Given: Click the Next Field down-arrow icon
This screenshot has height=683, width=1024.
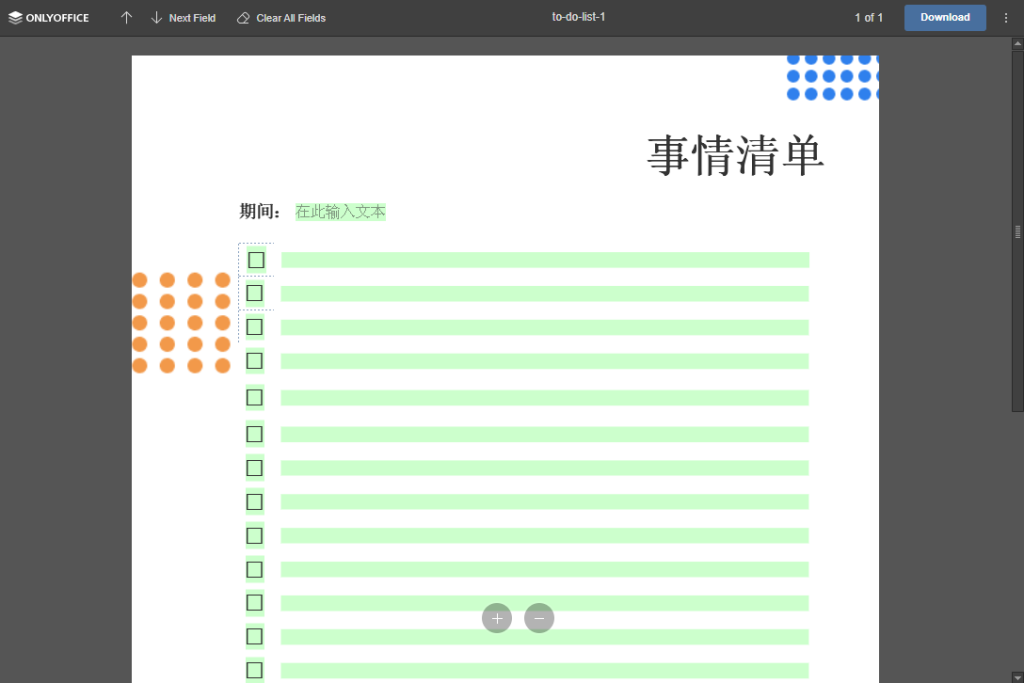Looking at the screenshot, I should coord(157,17).
